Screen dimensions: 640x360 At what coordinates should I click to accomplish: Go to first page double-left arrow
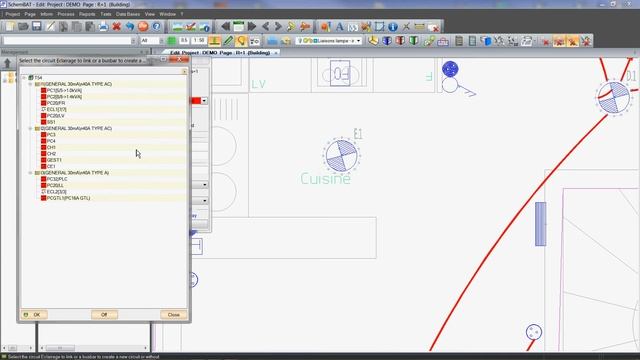click(225, 27)
